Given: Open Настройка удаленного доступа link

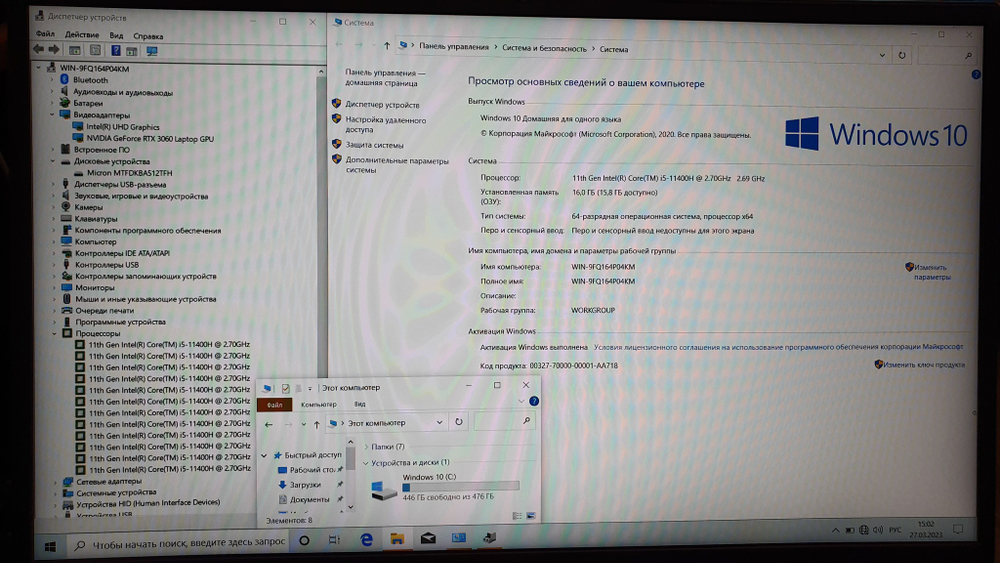Looking at the screenshot, I should [386, 124].
